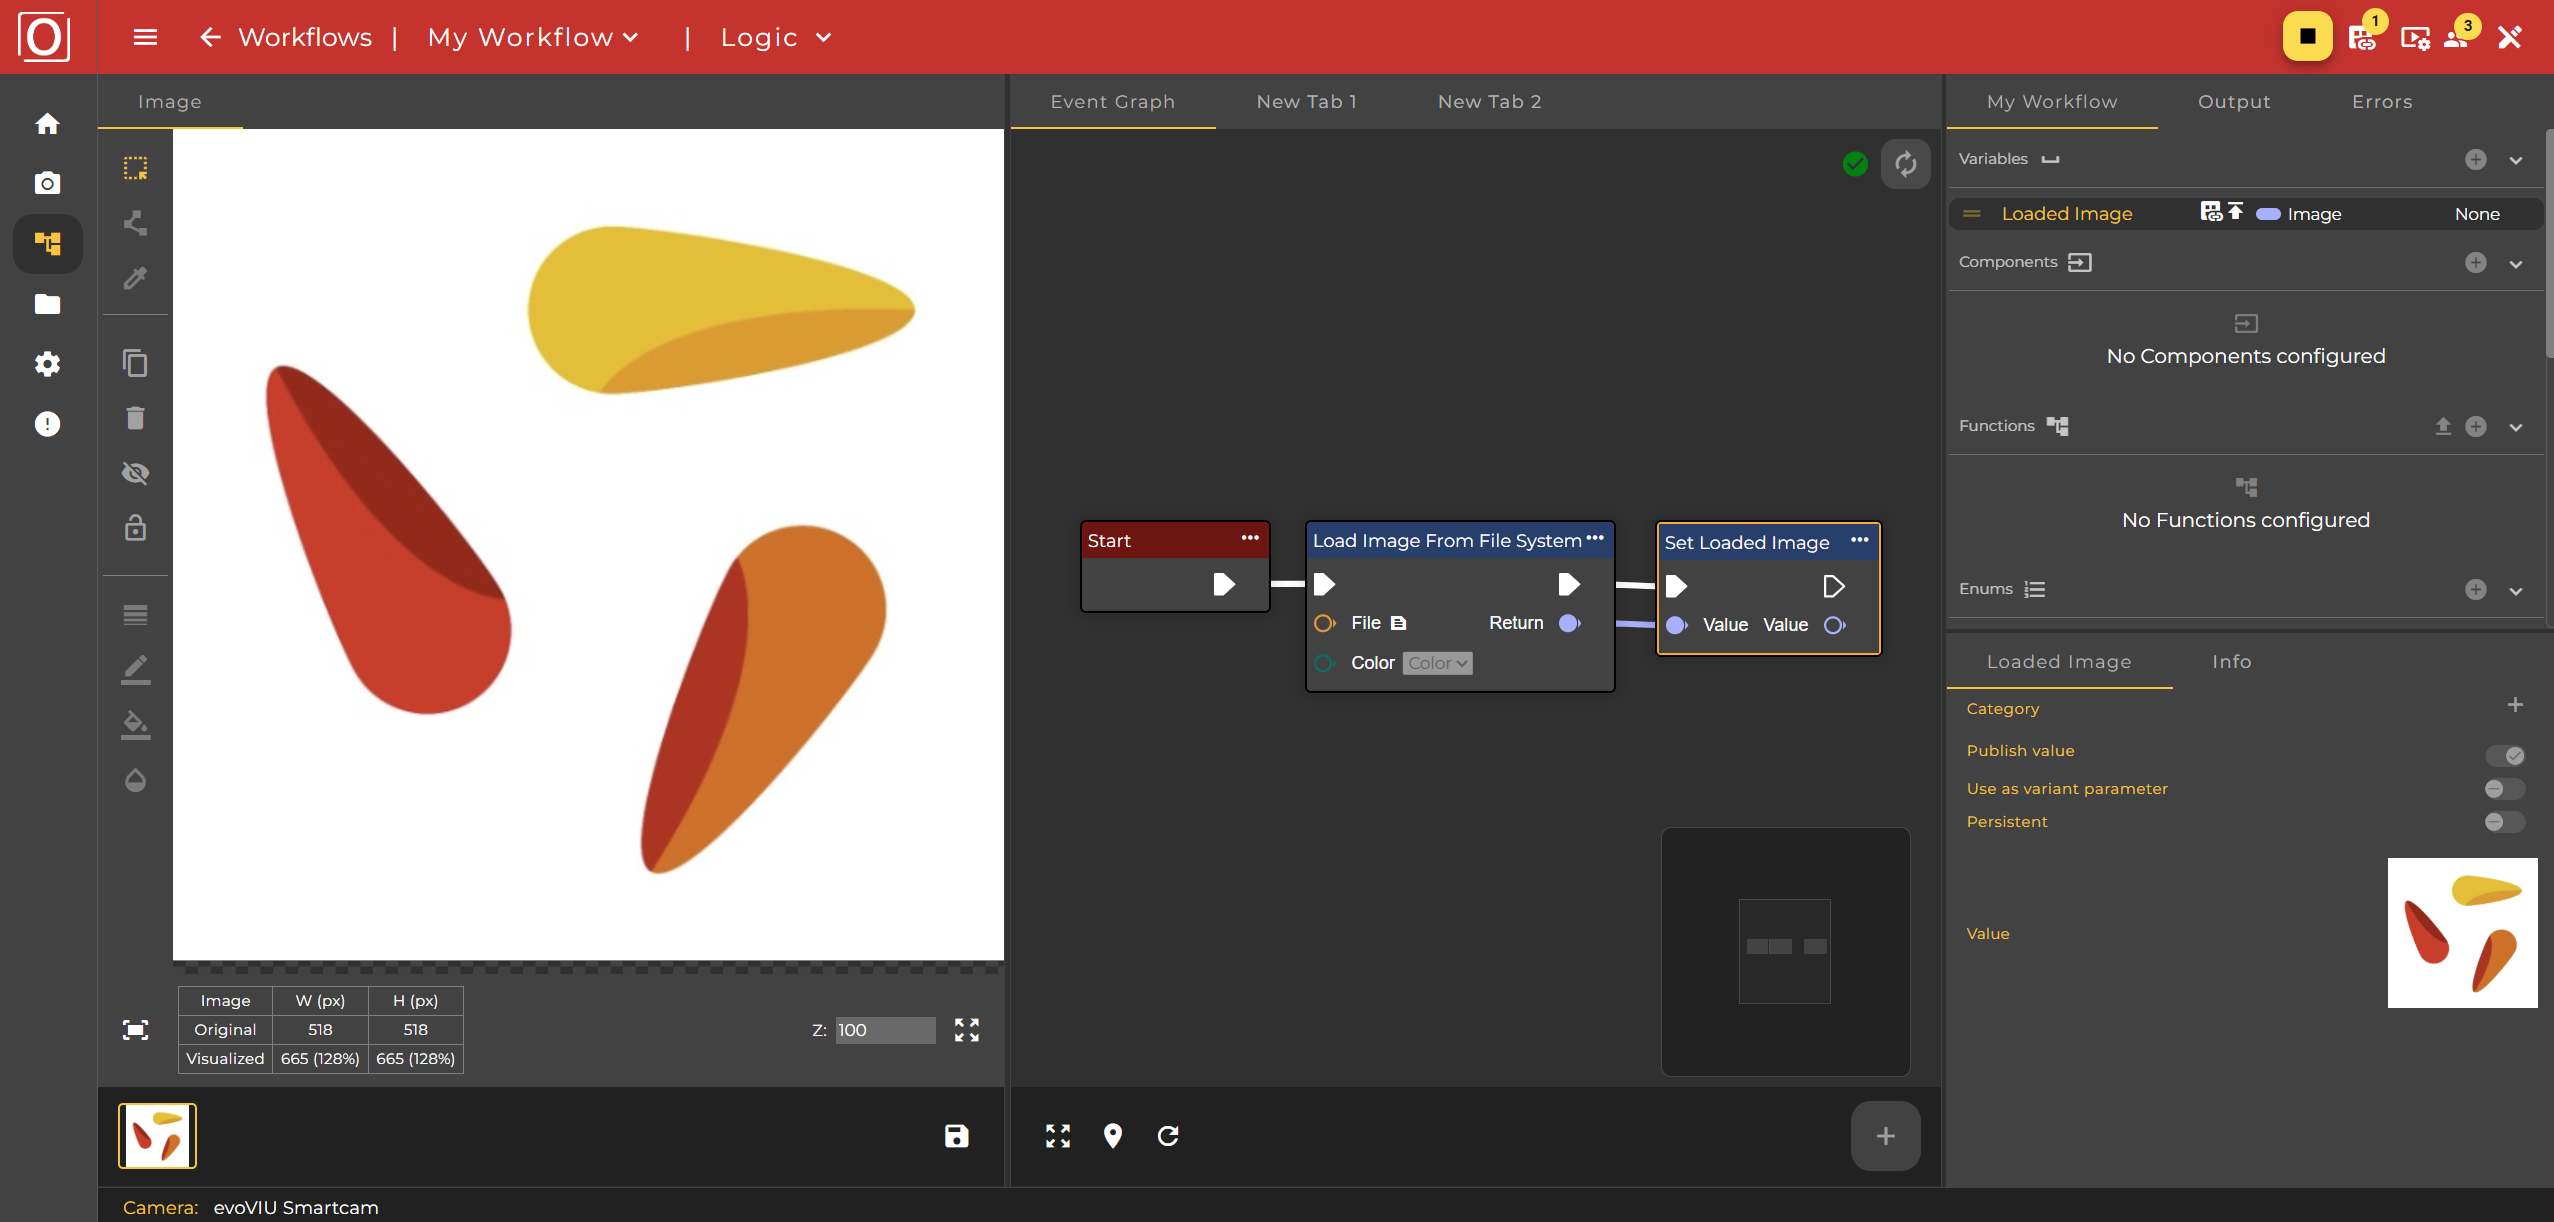Open the camera page in sidebar
Viewport: 2554px width, 1222px height.
(x=47, y=183)
